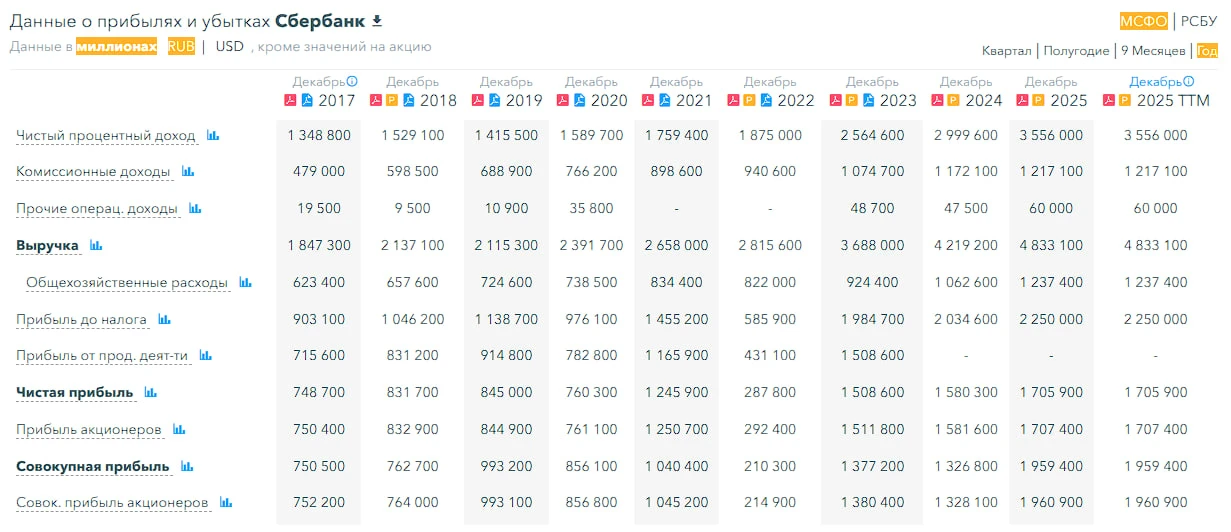
Task: Open the blue document icon for 2023
Action: (868, 100)
